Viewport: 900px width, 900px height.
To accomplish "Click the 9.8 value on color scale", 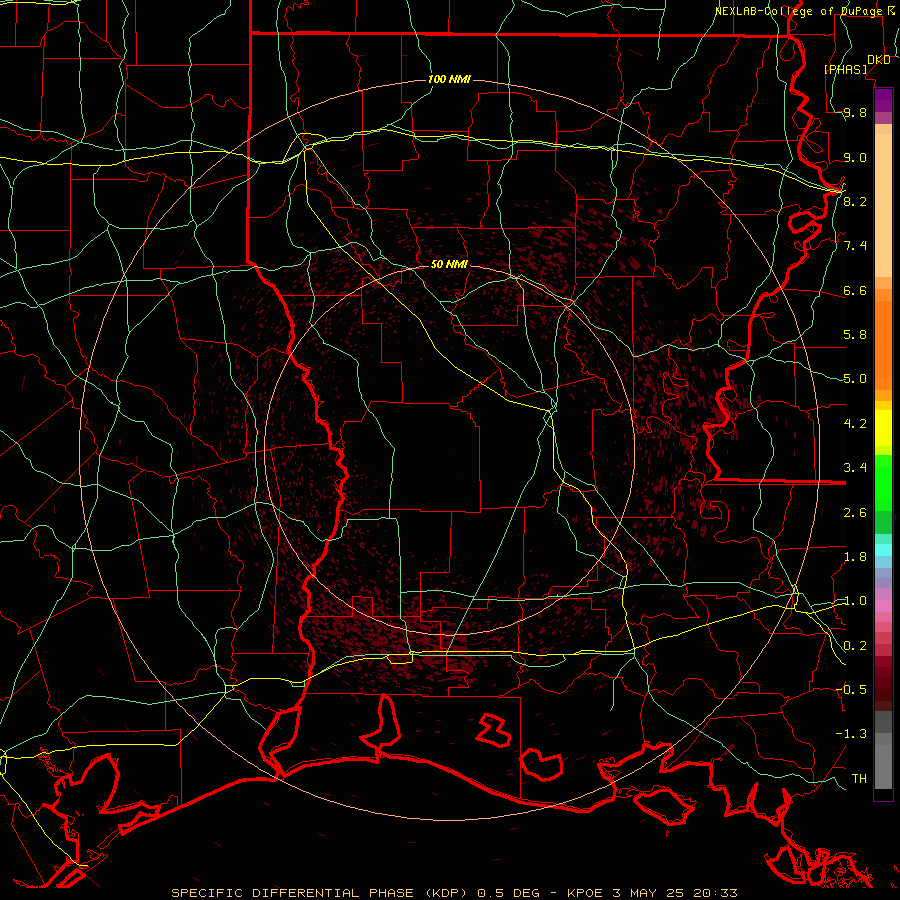I will coord(855,113).
